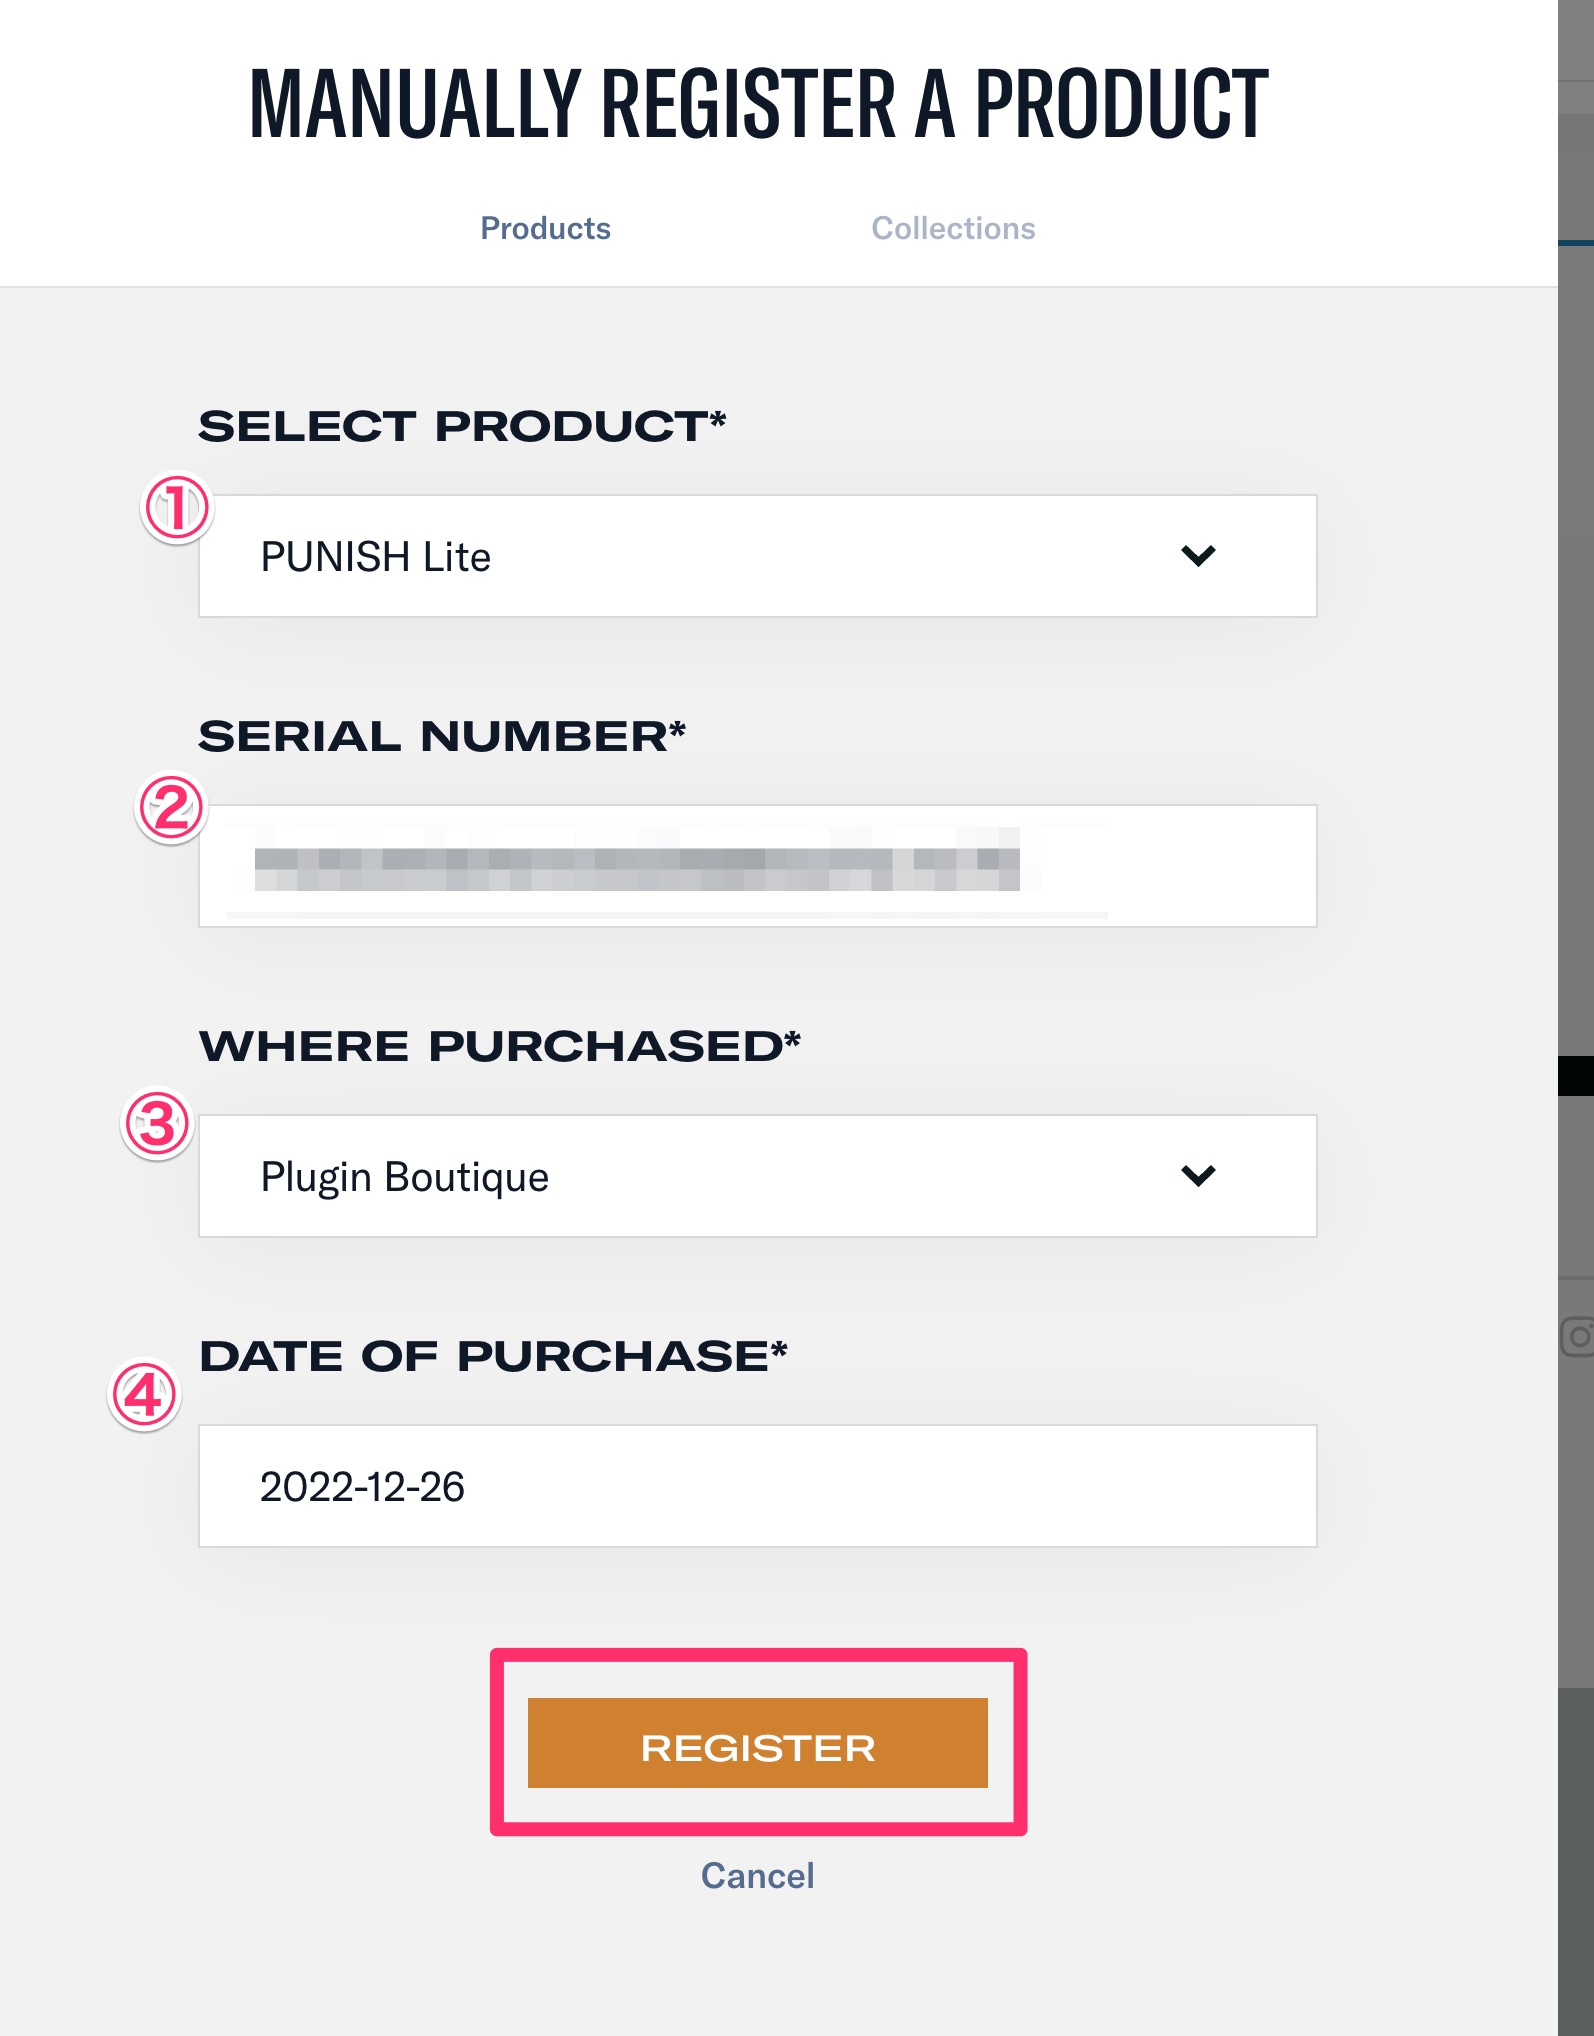1594x2036 pixels.
Task: Click the Cancel link
Action: coord(757,1875)
